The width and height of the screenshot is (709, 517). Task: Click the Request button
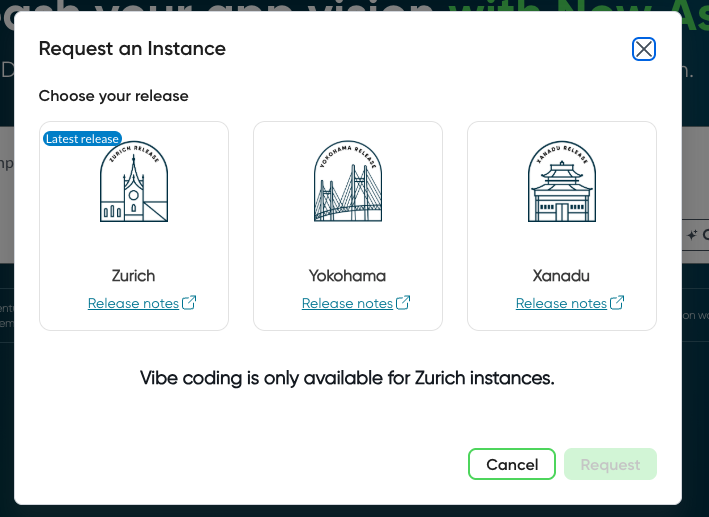[610, 464]
